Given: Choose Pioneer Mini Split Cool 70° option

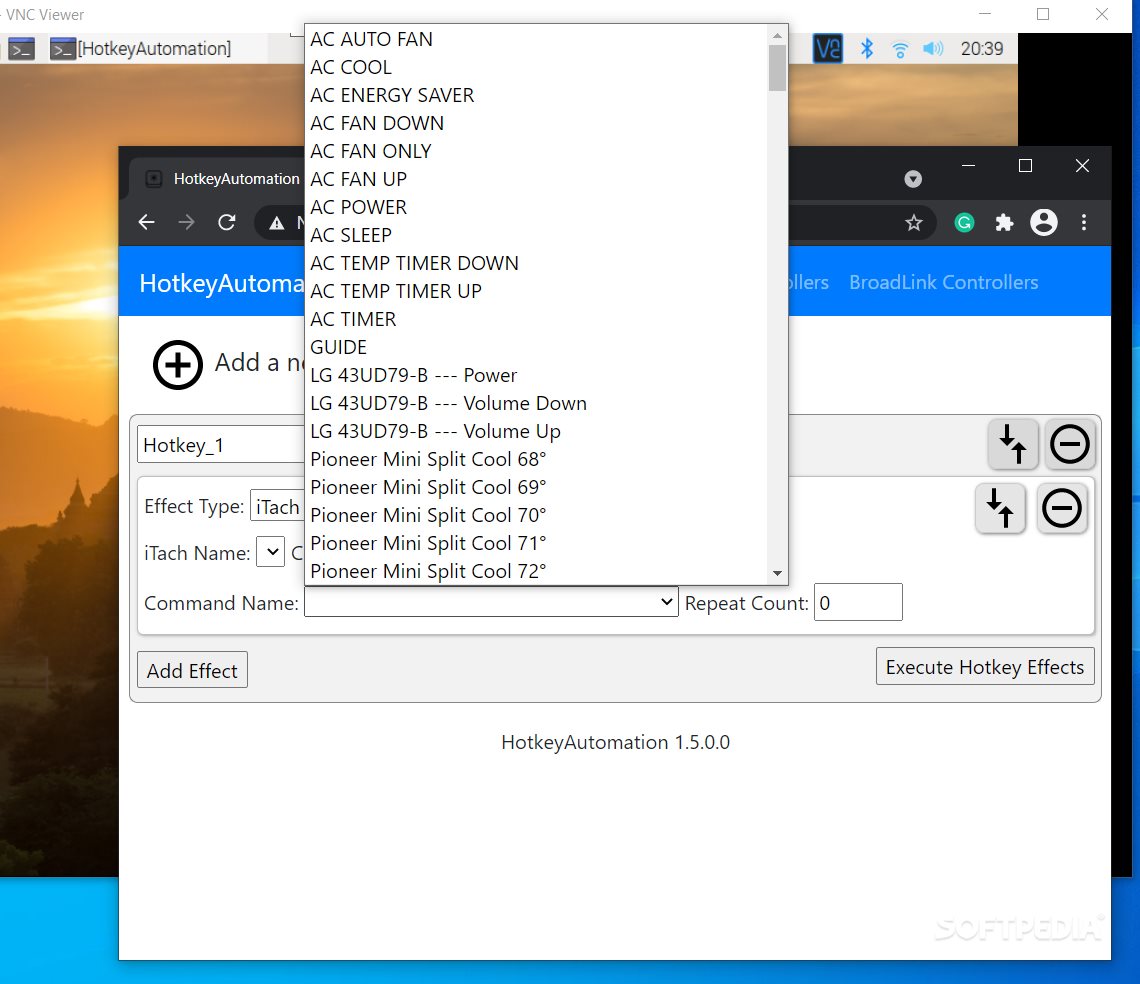Looking at the screenshot, I should pos(536,515).
